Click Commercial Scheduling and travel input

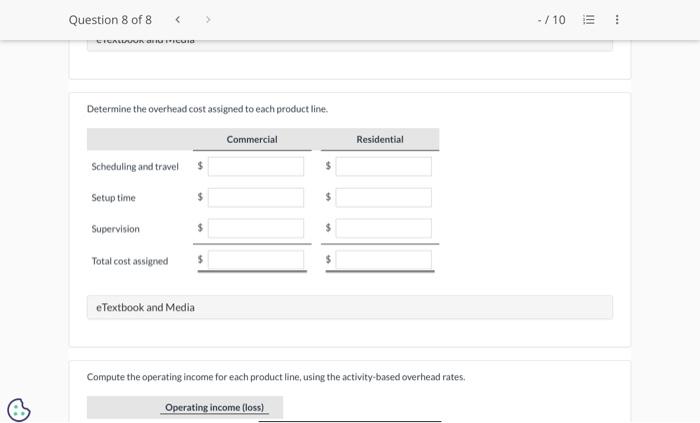click(256, 166)
